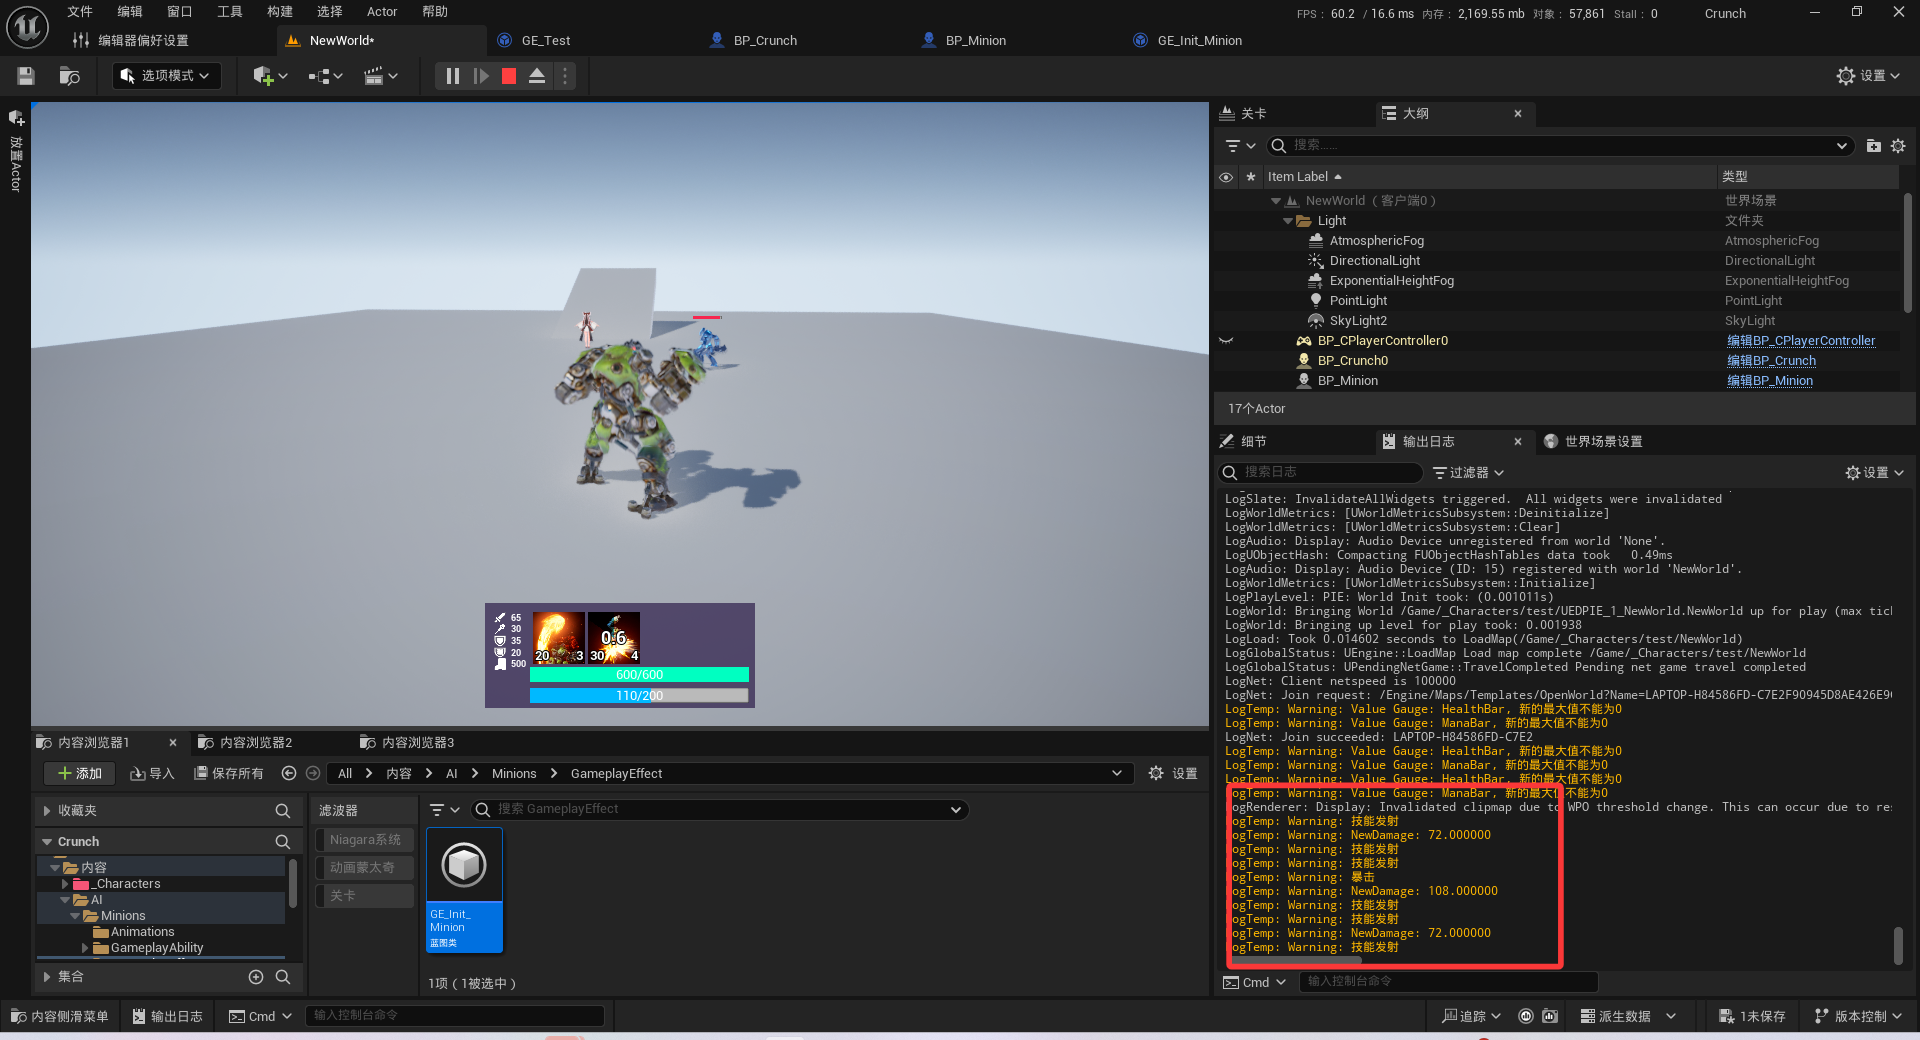Click the second ability icon in HUD
This screenshot has width=1920, height=1040.
[613, 638]
